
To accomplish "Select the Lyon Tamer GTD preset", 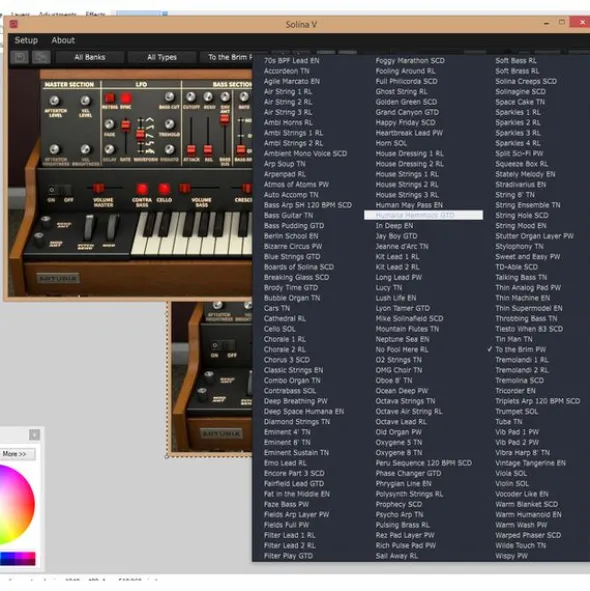I will click(403, 308).
